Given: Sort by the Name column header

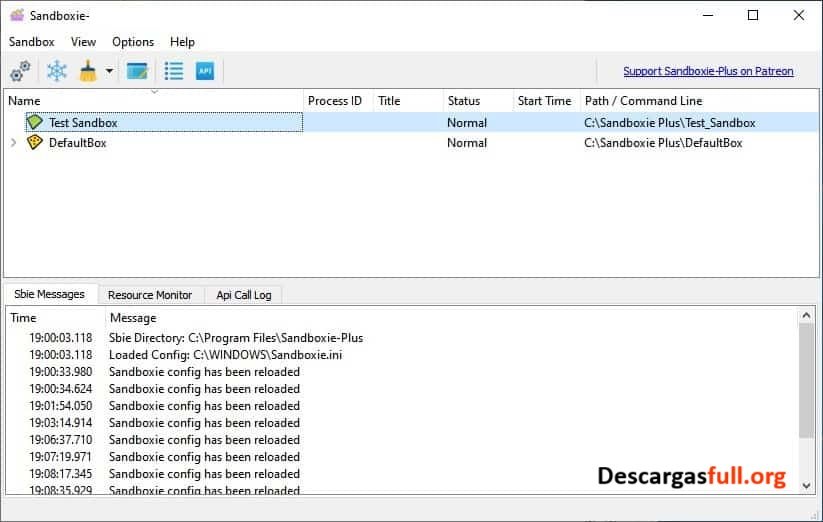Looking at the screenshot, I should coord(153,101).
